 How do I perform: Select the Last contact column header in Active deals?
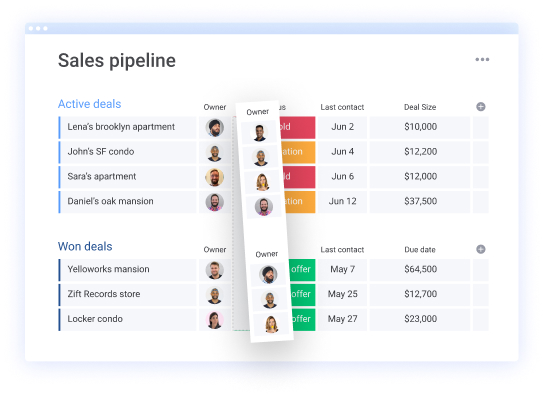point(342,107)
